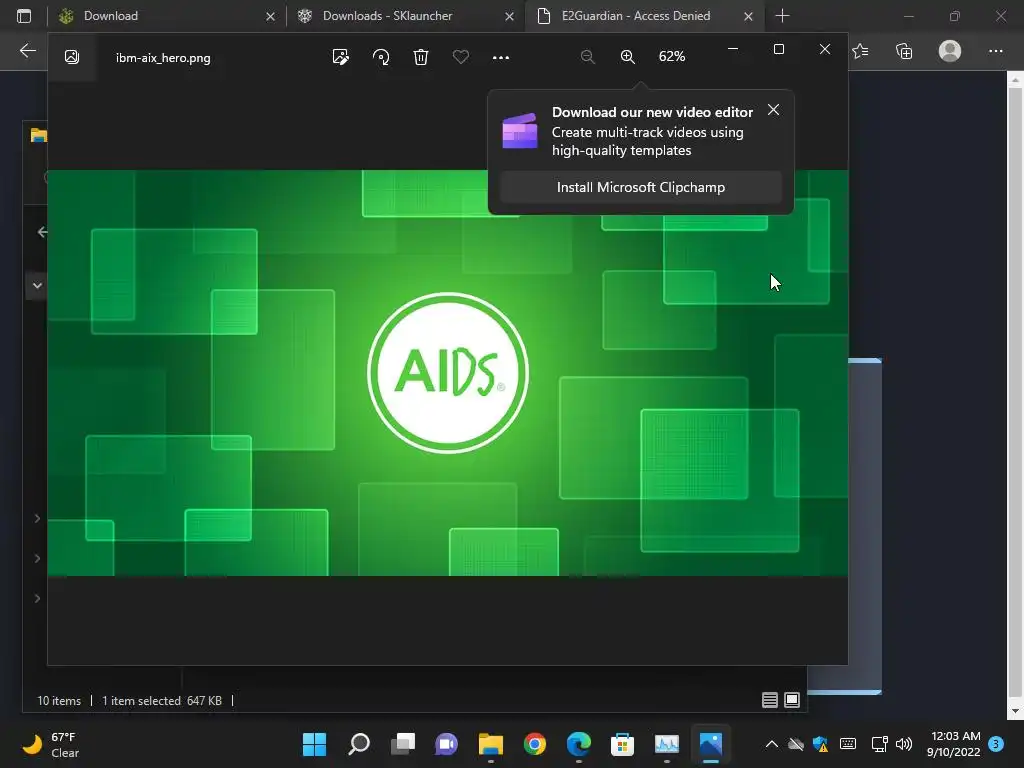Switch File Explorer to large thumbnails view
1024x768 pixels.
(792, 700)
